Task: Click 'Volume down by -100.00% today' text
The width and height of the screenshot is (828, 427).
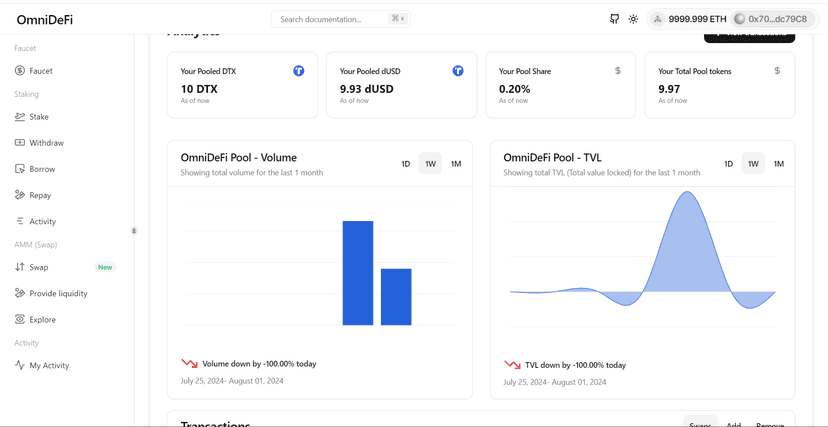Action: point(259,364)
